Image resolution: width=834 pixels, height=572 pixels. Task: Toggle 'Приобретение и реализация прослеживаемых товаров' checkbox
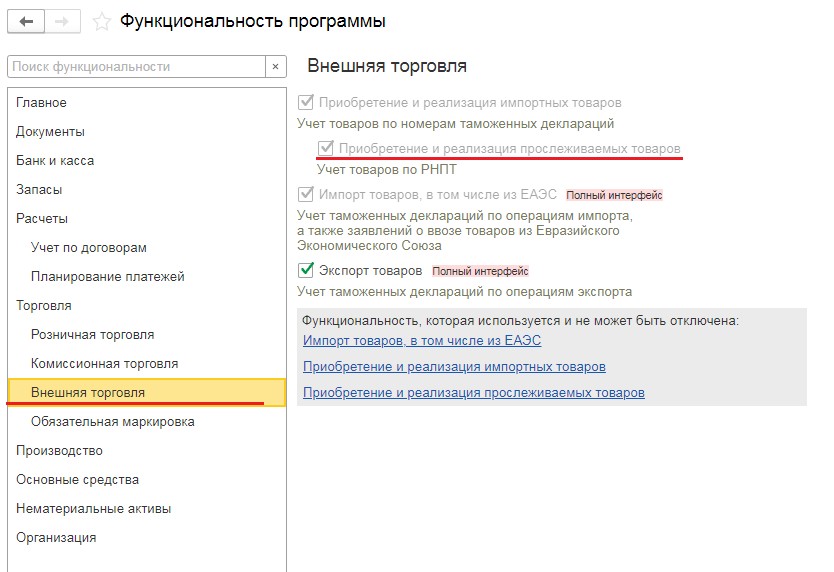click(x=326, y=148)
